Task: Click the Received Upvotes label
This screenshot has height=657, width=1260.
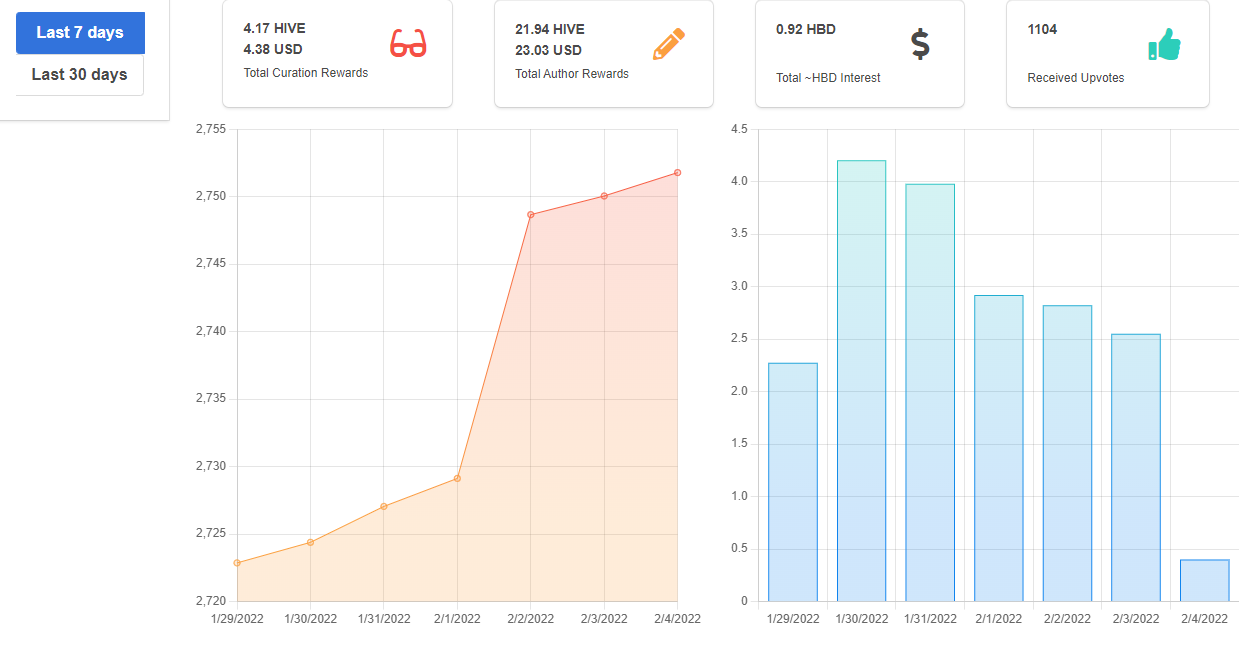Action: pos(1076,78)
